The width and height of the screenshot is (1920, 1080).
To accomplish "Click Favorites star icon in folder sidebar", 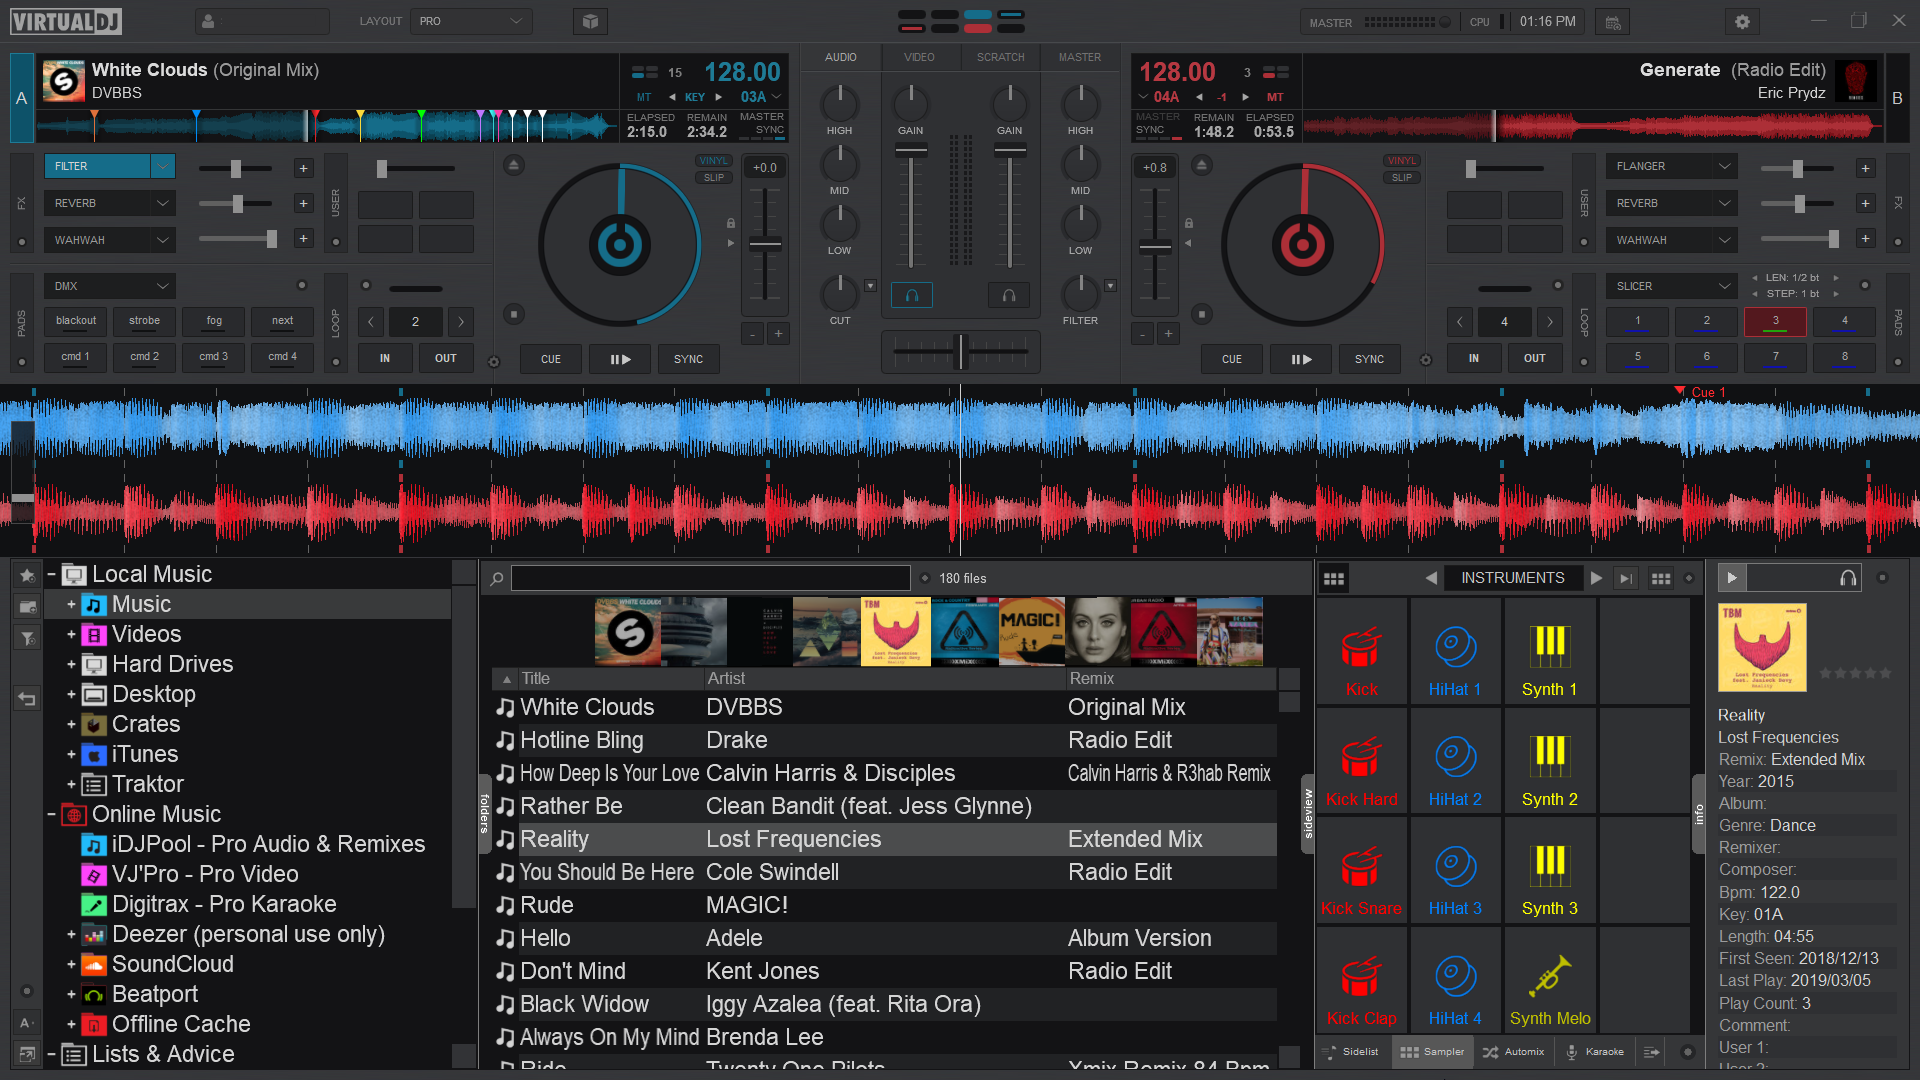I will [27, 575].
